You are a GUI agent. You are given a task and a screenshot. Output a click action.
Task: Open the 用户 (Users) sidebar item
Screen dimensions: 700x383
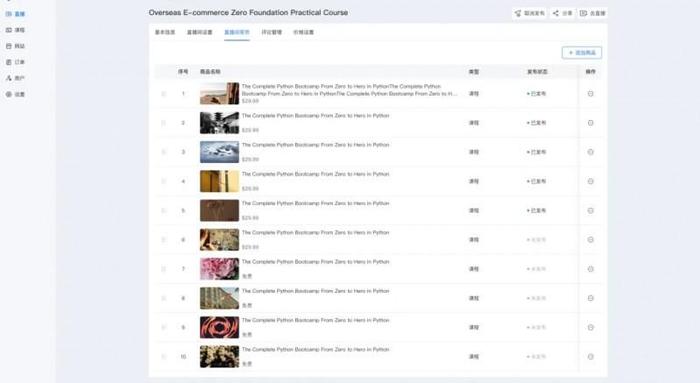coord(15,78)
